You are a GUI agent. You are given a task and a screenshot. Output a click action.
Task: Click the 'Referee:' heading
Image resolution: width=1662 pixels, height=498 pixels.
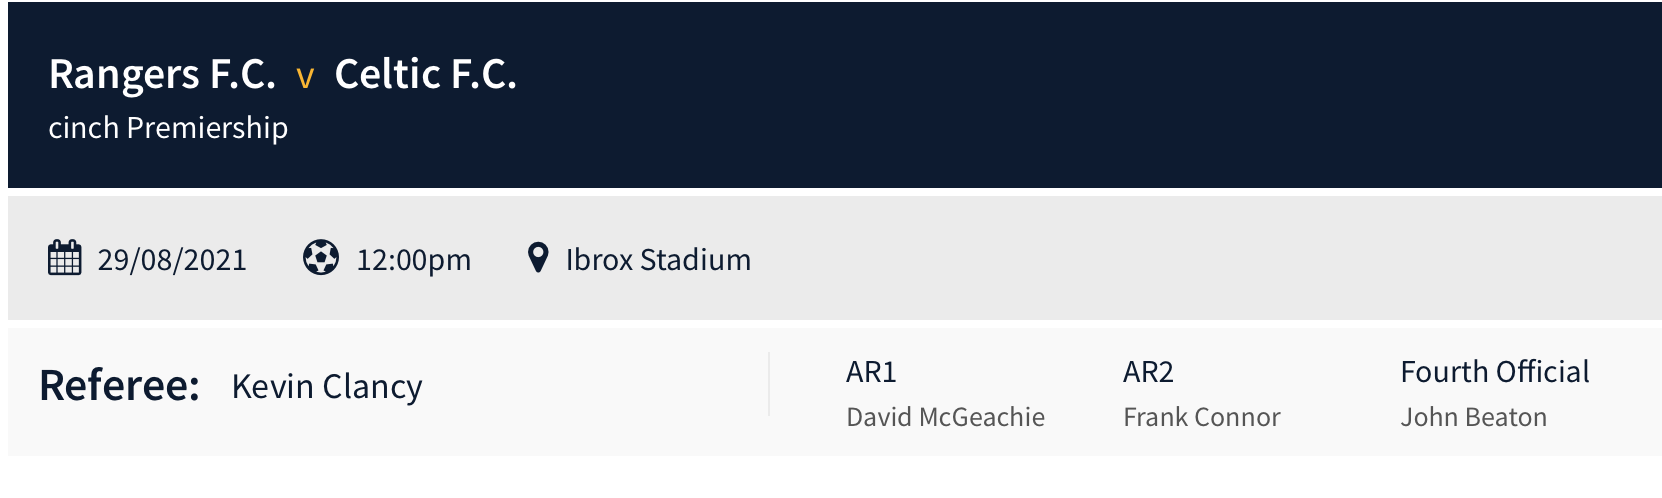pyautogui.click(x=120, y=386)
